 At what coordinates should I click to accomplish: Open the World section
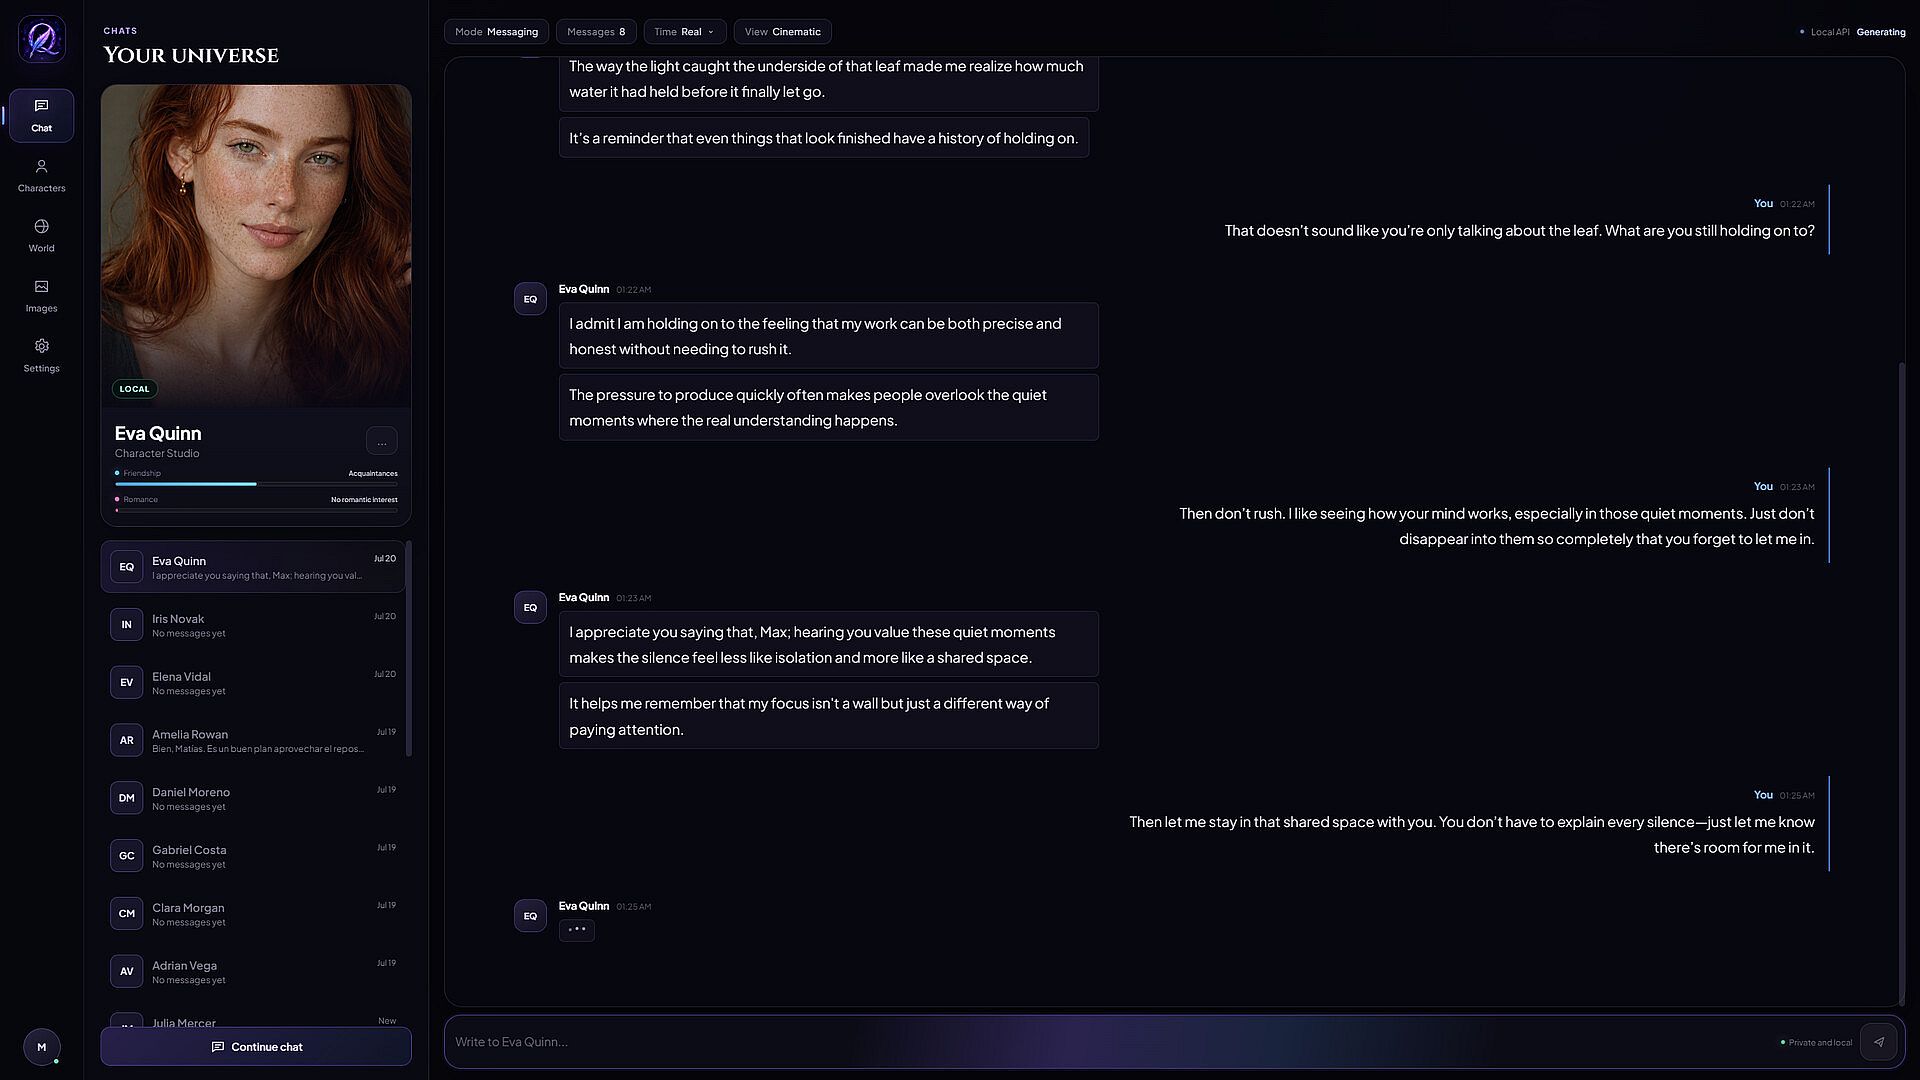tap(41, 235)
